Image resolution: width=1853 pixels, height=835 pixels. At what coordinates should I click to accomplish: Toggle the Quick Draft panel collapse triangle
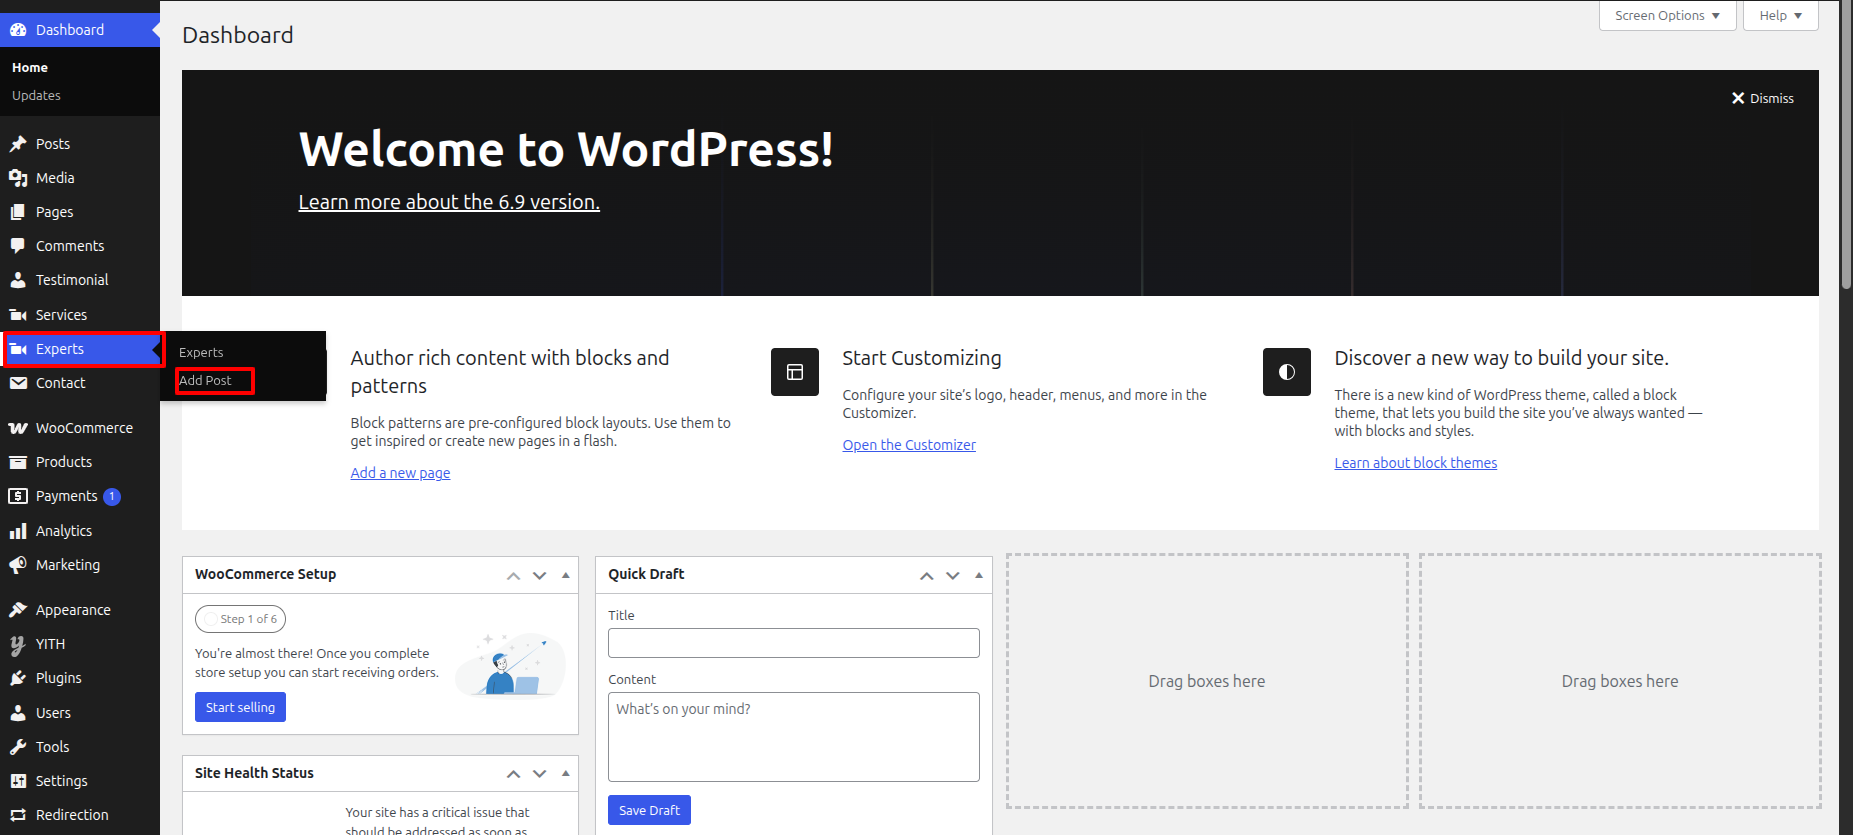(979, 575)
